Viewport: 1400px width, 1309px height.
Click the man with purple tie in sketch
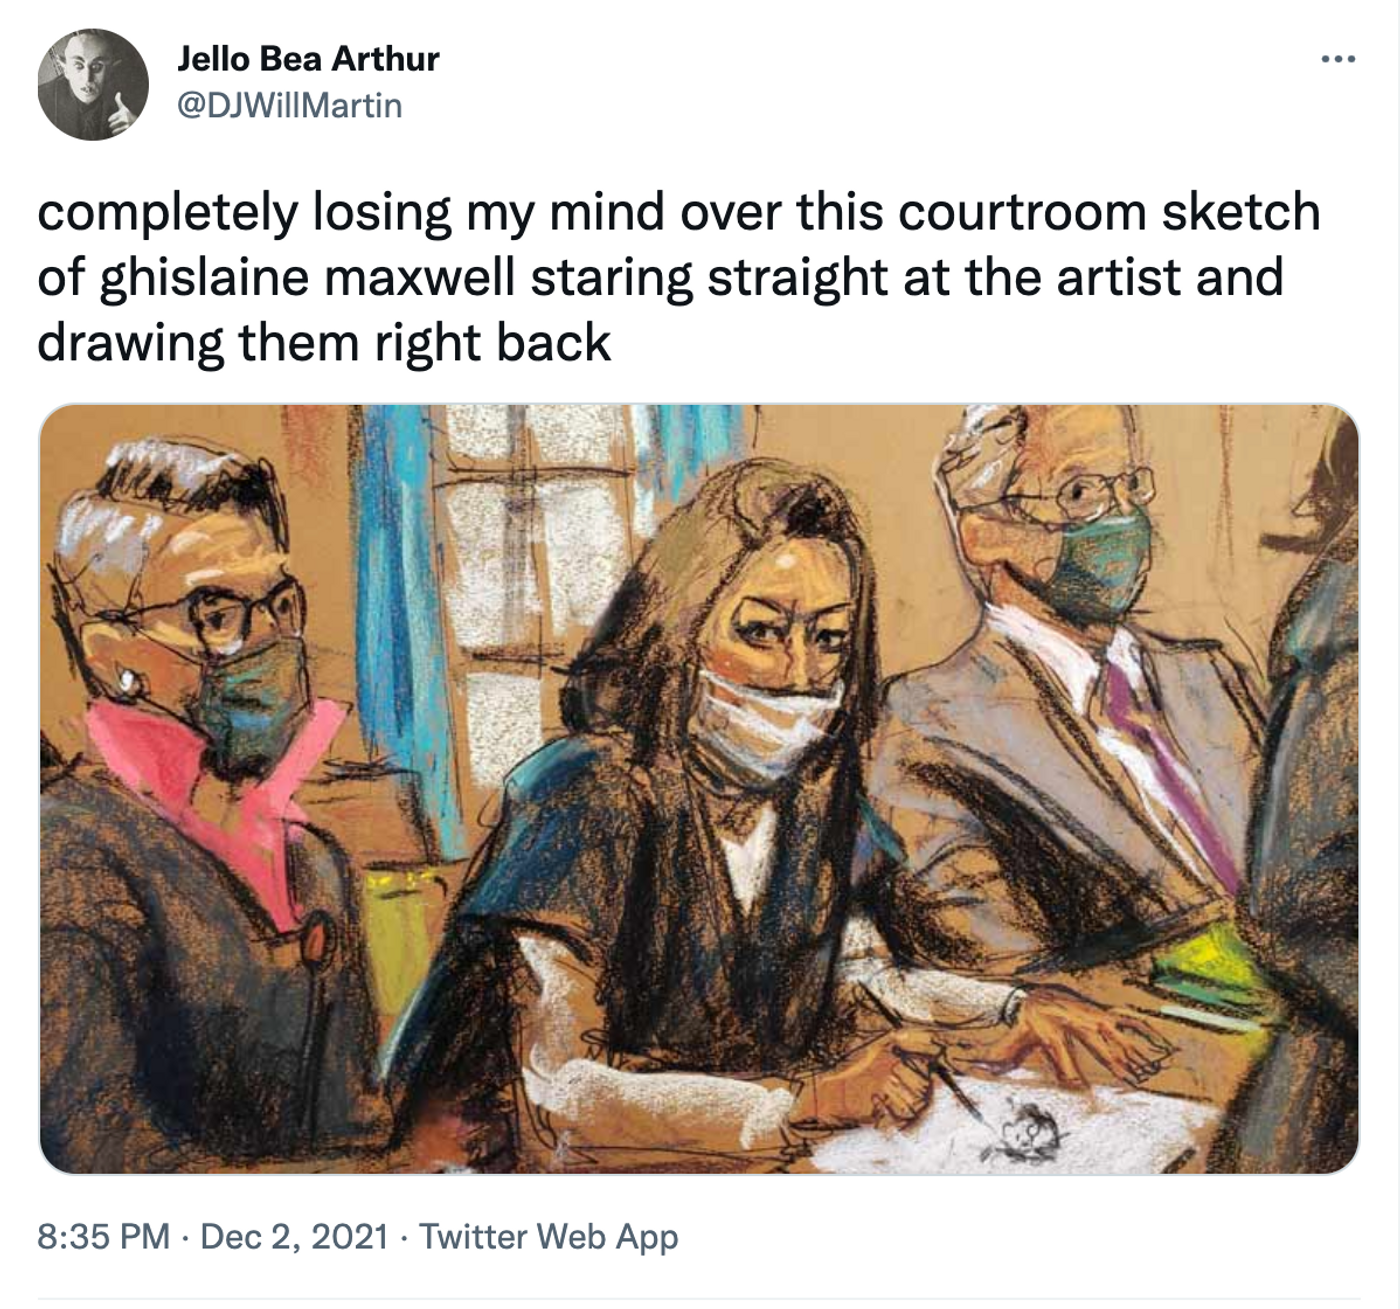point(1080,700)
